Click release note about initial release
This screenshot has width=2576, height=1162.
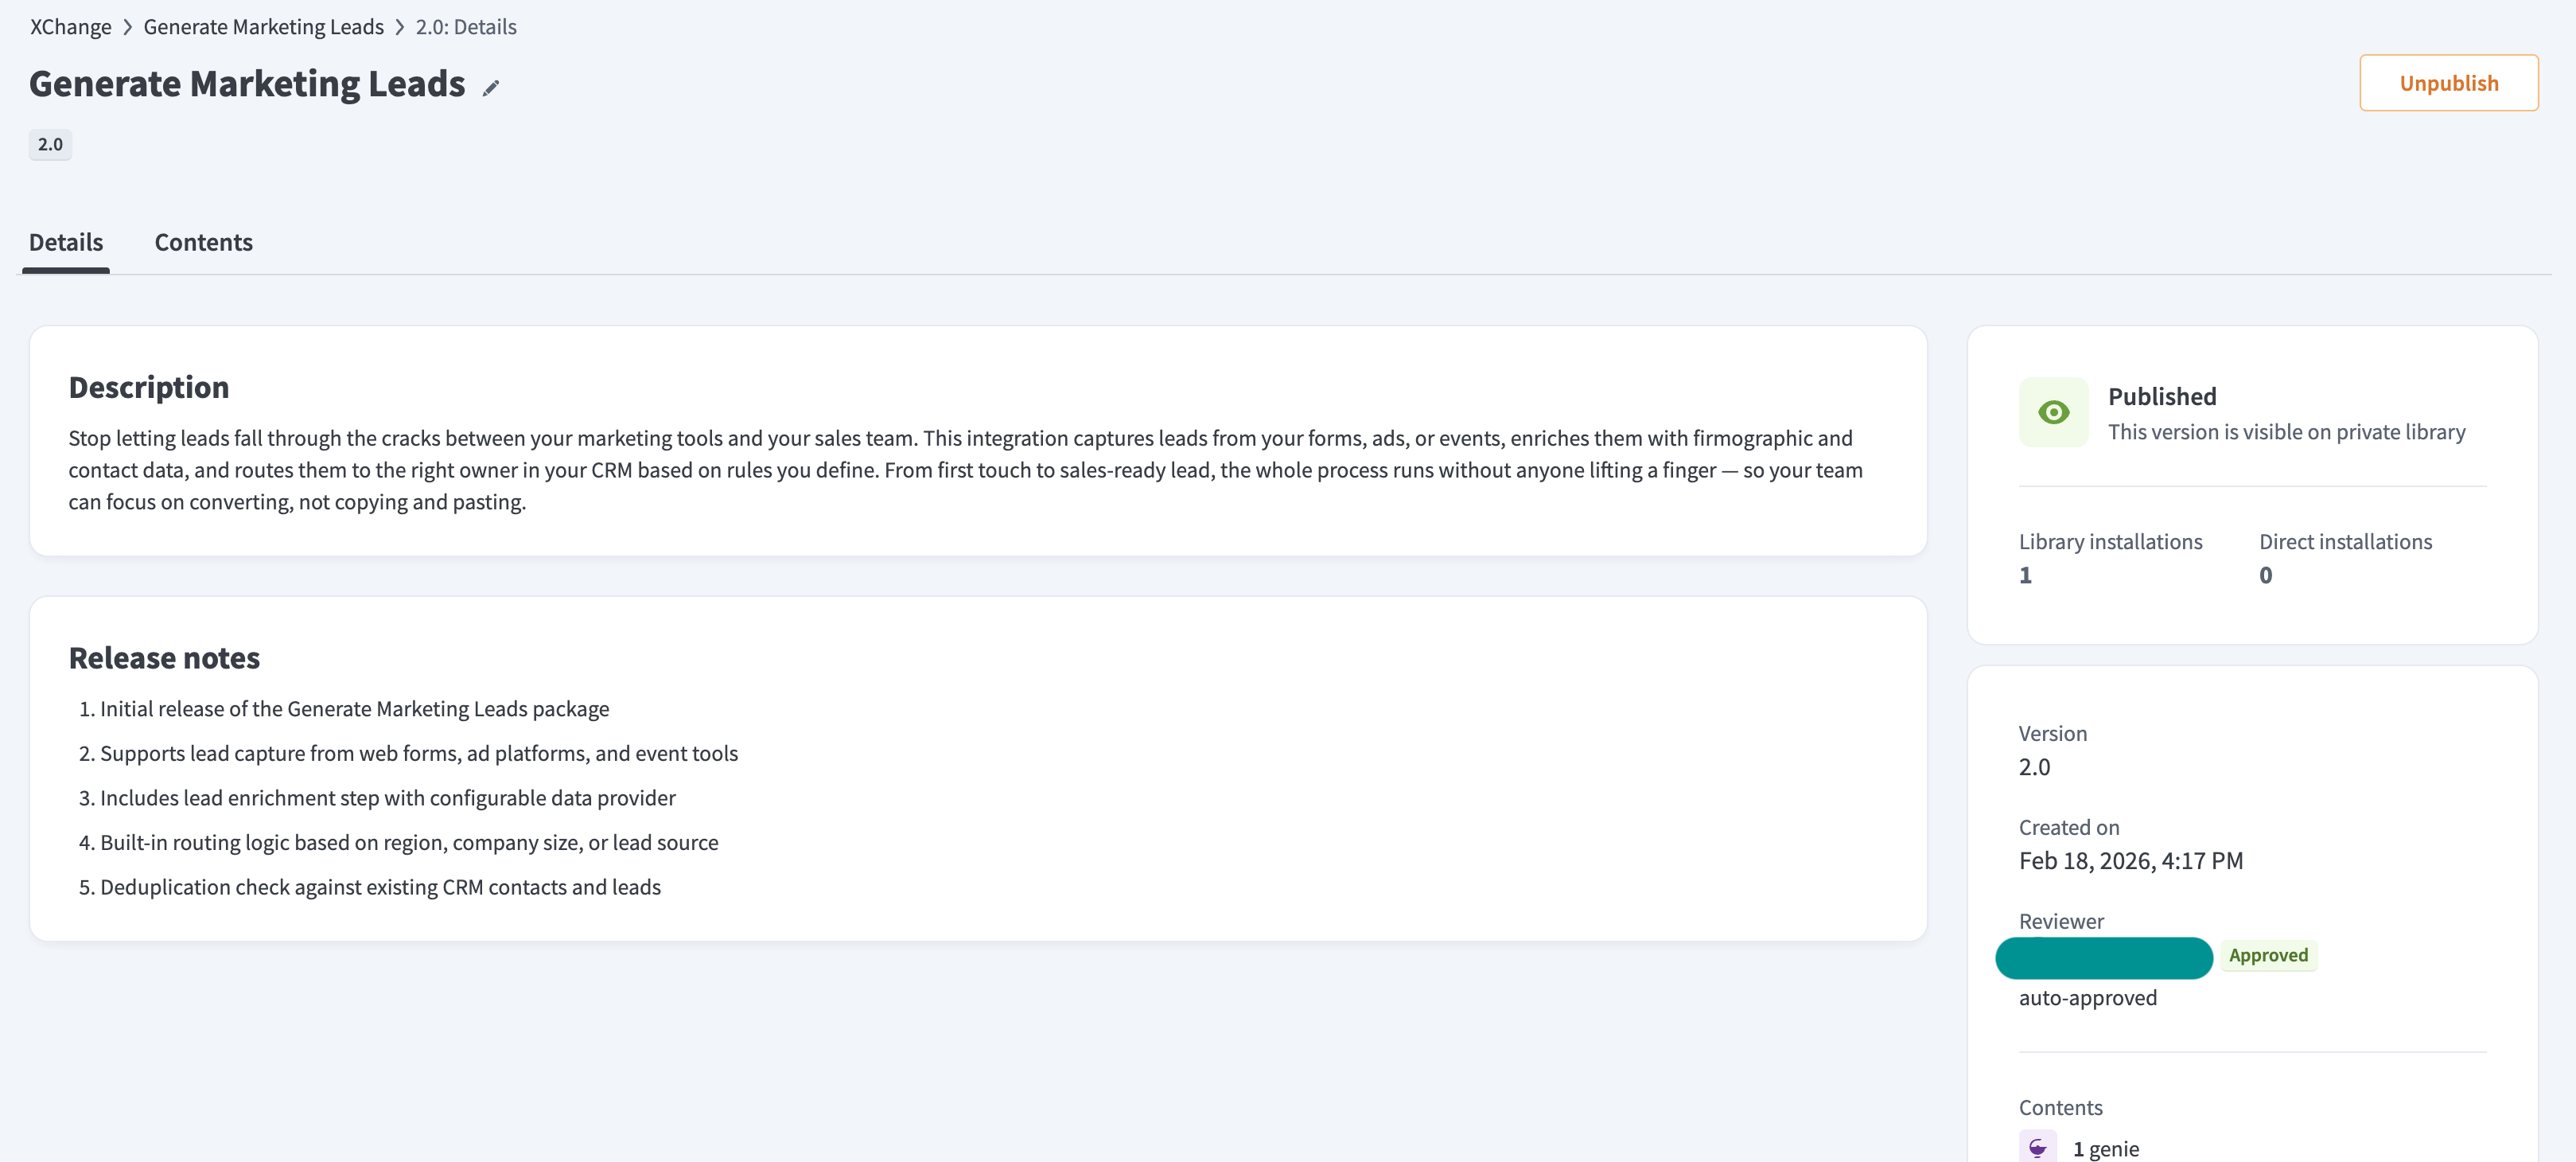pyautogui.click(x=354, y=709)
